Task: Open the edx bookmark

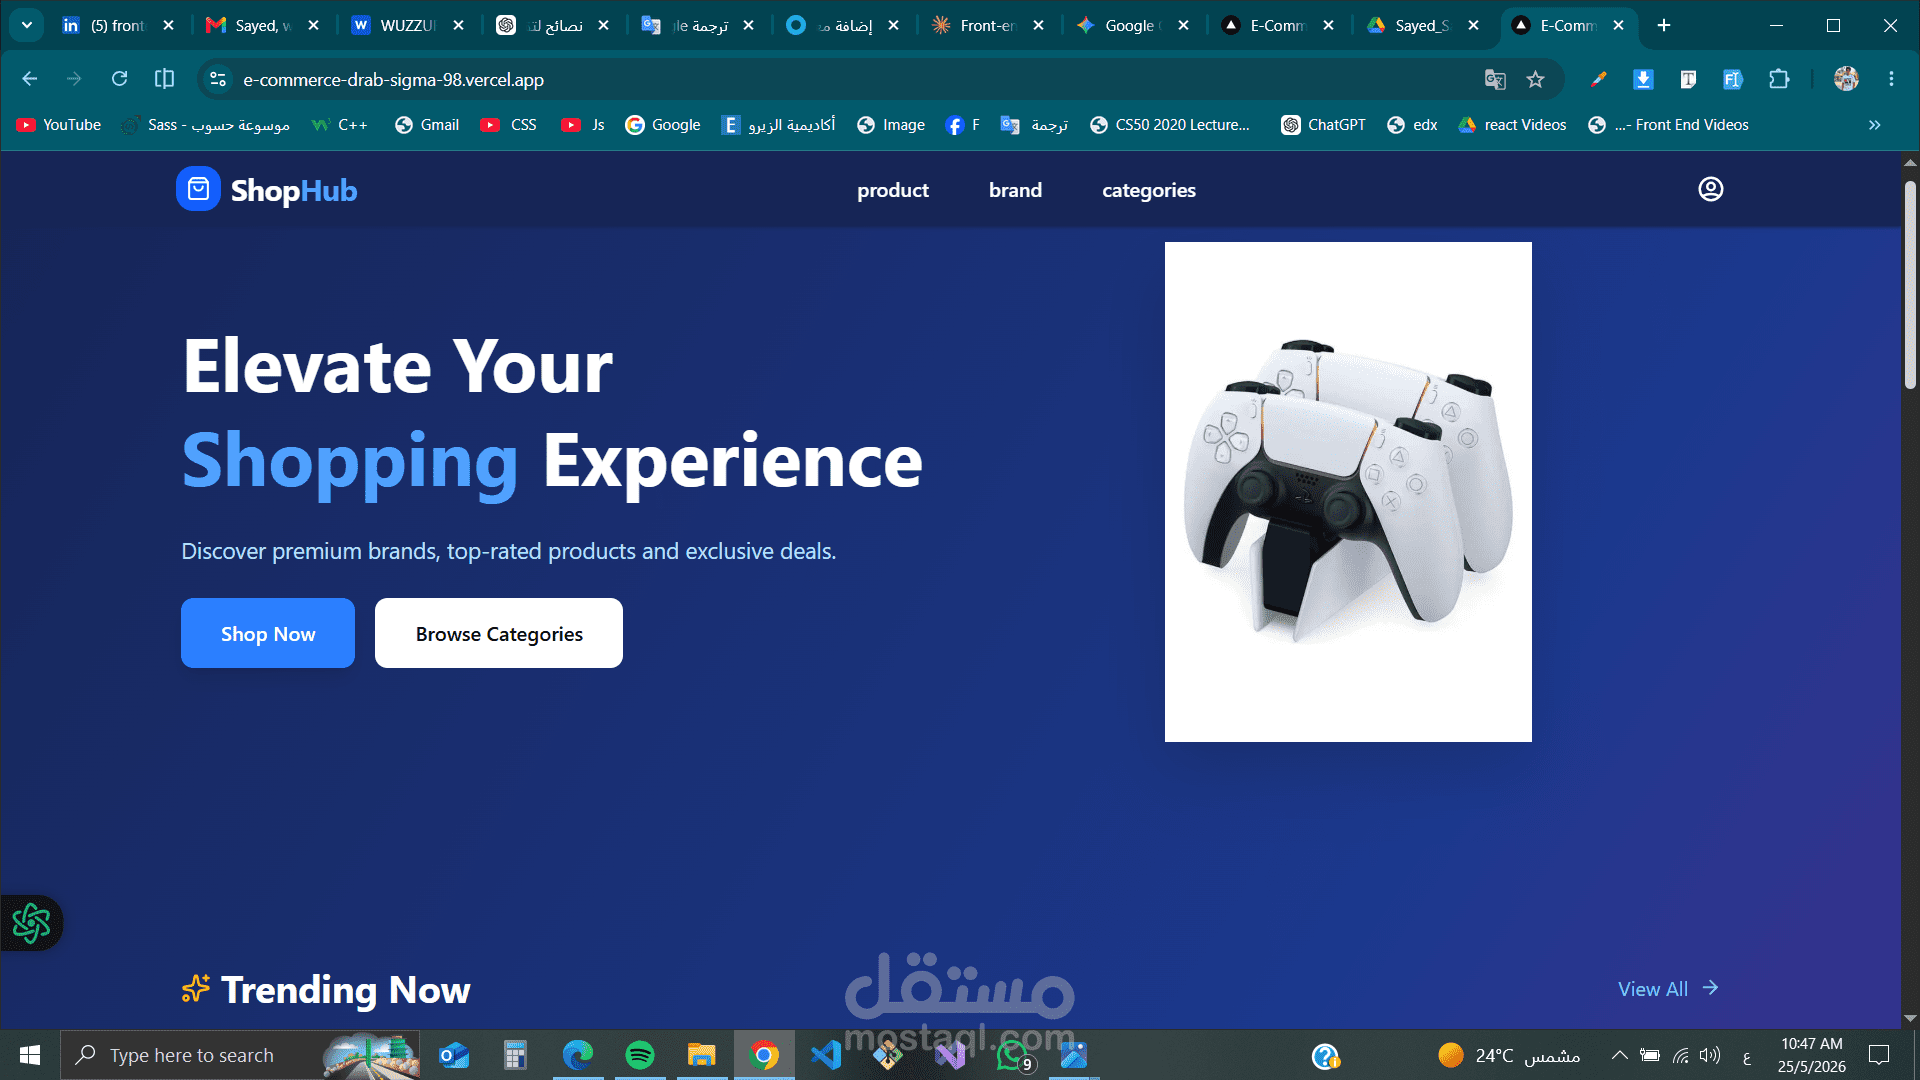Action: (x=1412, y=125)
